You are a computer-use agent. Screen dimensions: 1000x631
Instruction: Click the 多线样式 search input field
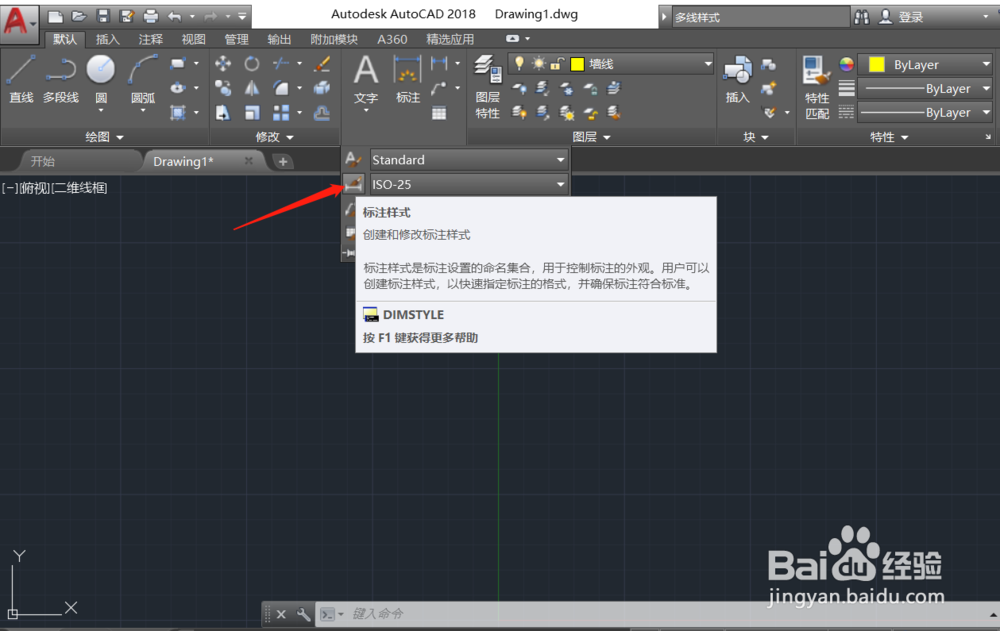[760, 17]
